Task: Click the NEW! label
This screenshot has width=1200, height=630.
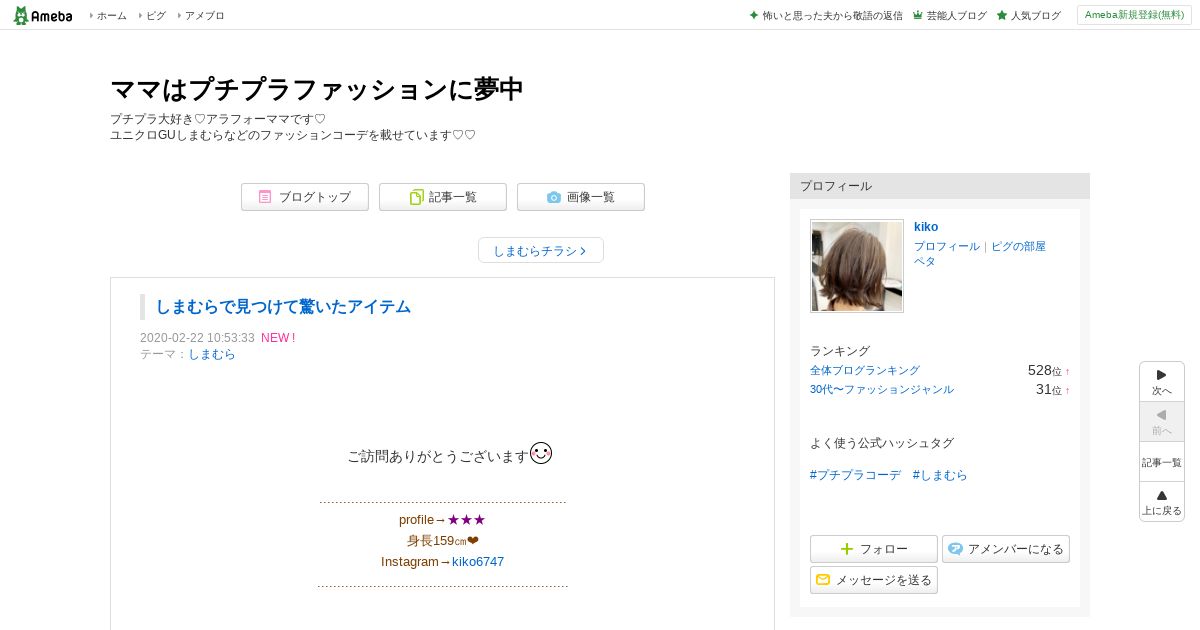Action: pos(278,338)
